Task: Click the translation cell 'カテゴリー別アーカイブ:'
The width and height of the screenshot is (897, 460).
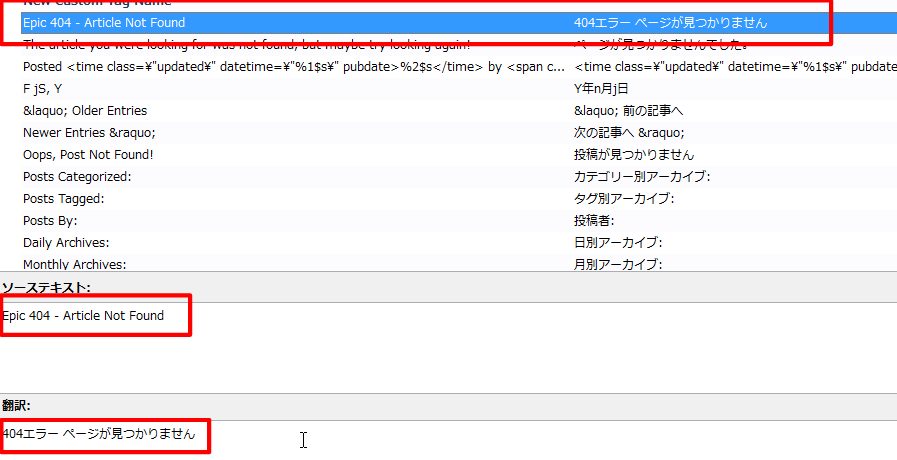Action: pos(642,177)
